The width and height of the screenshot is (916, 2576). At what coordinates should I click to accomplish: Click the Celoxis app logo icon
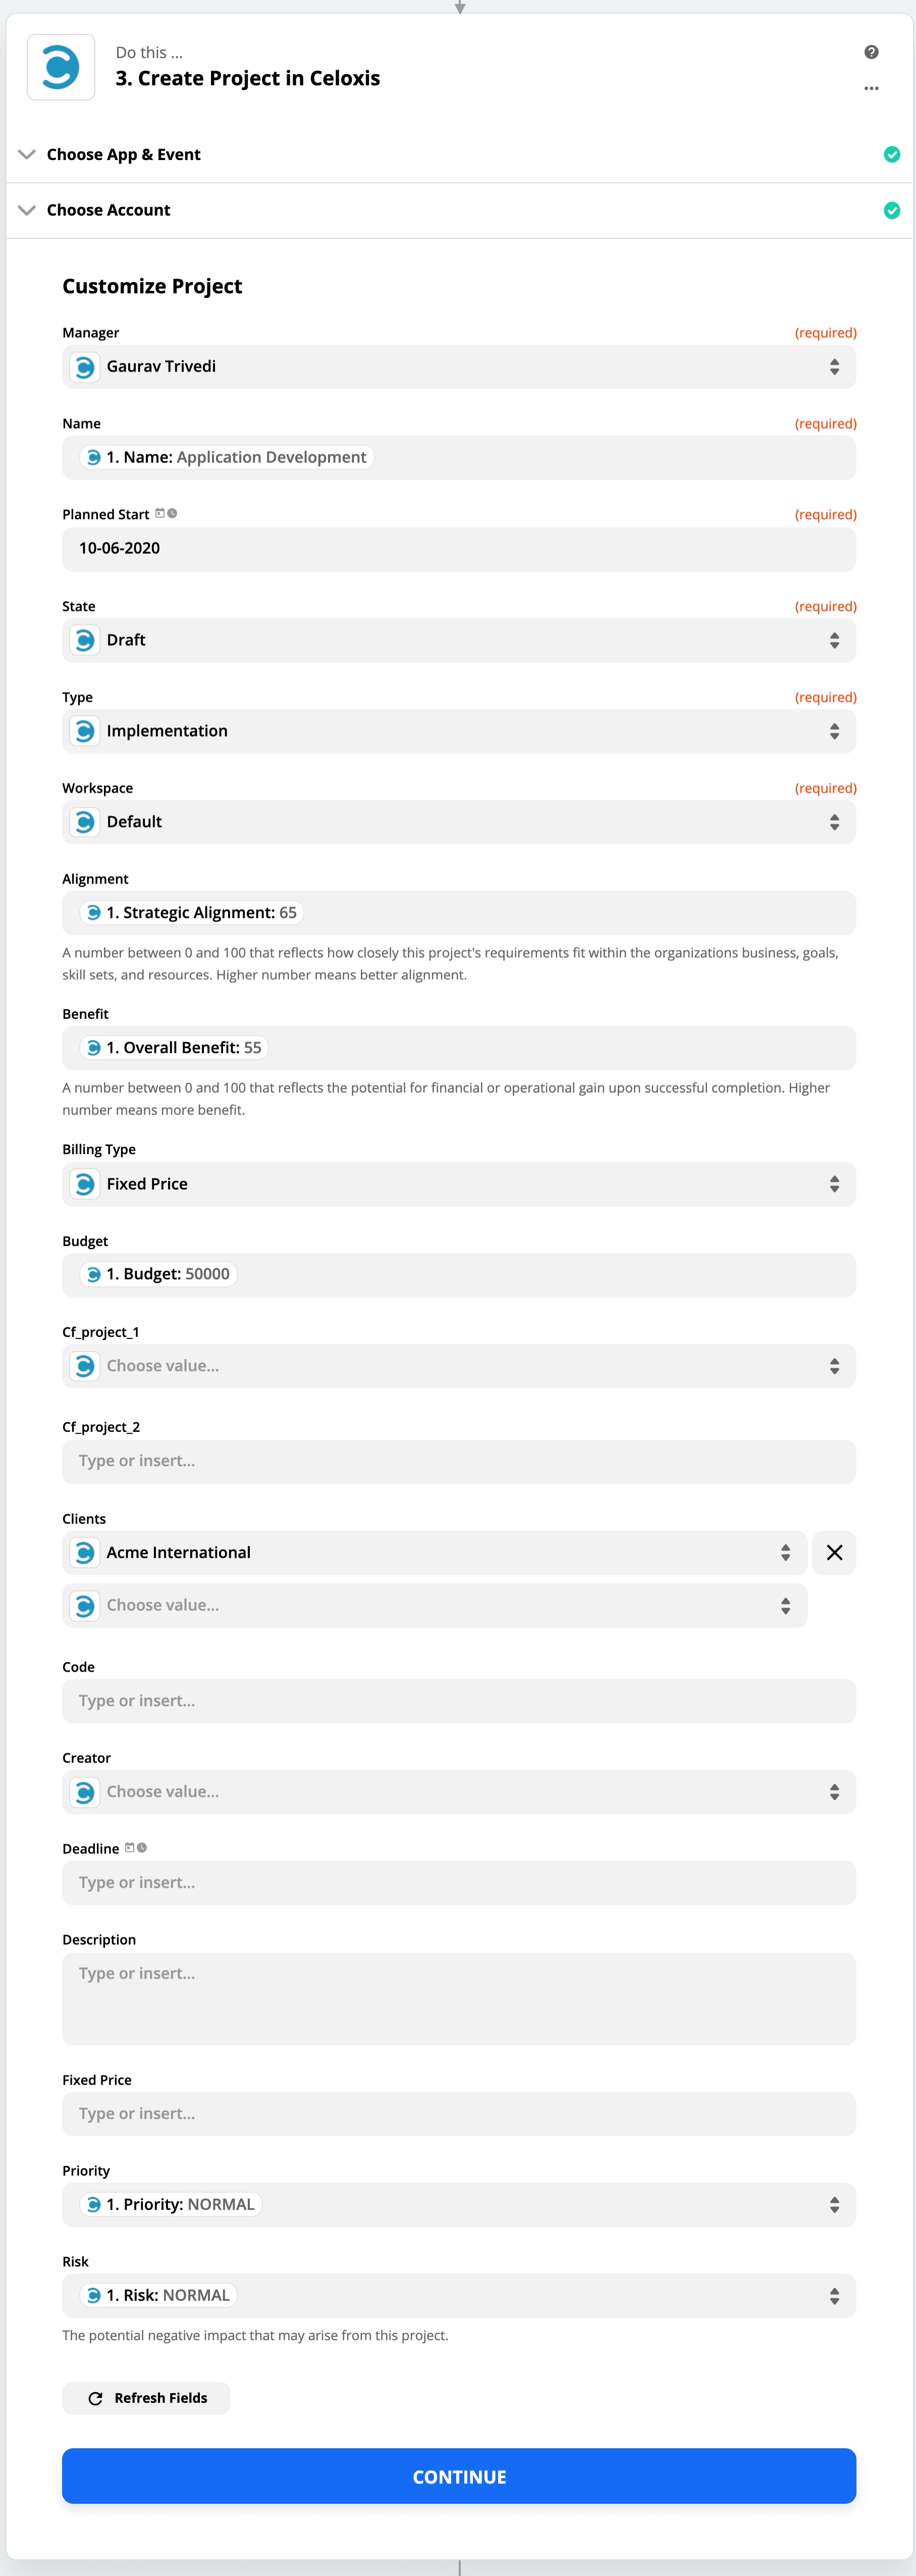pyautogui.click(x=61, y=68)
